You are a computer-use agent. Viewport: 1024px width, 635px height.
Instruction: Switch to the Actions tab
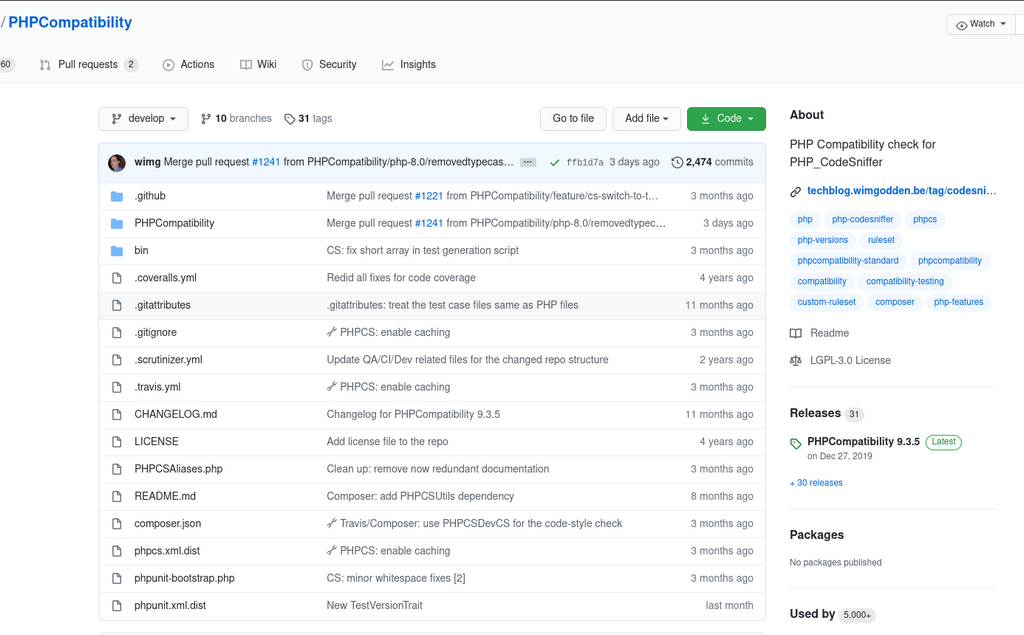(x=189, y=65)
